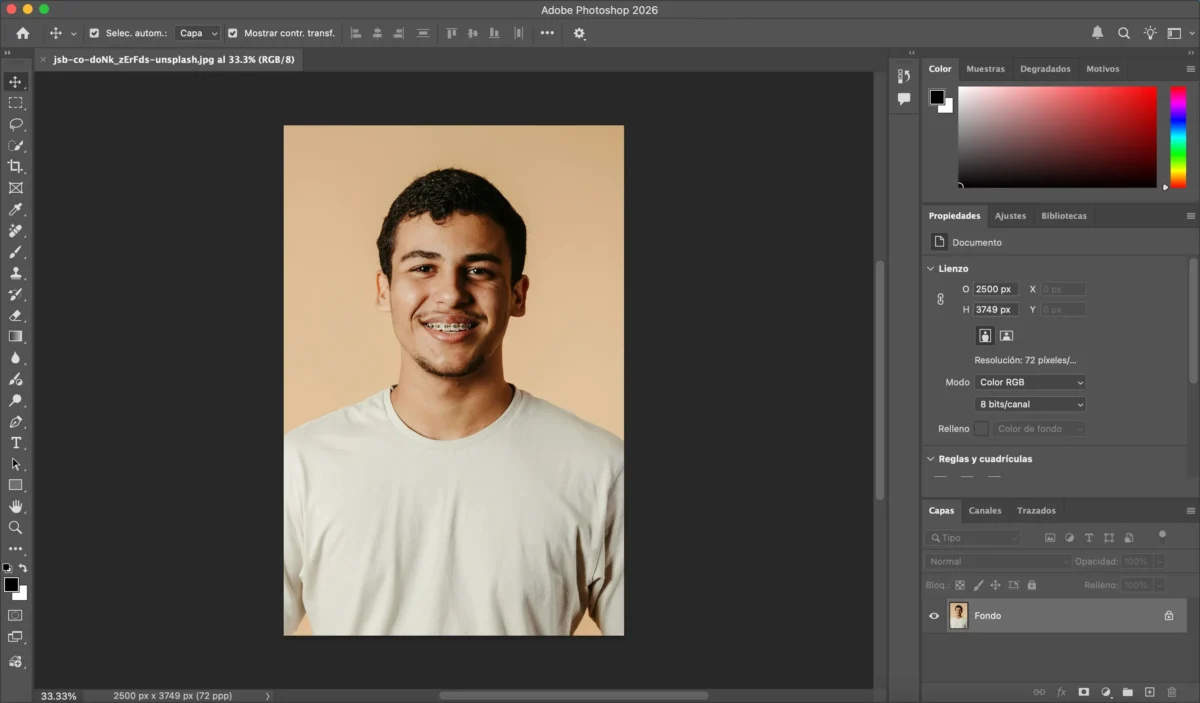
Task: Disable the Selec. autom. checkbox
Action: coord(94,33)
